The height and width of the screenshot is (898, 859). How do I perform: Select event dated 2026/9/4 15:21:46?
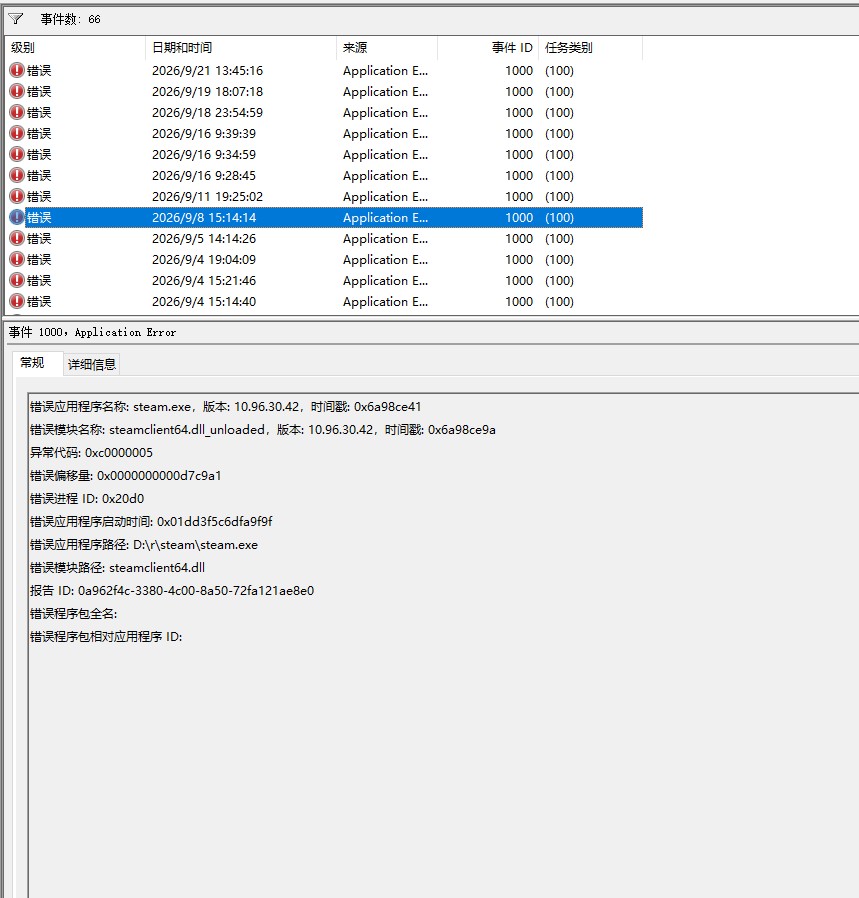tap(324, 281)
